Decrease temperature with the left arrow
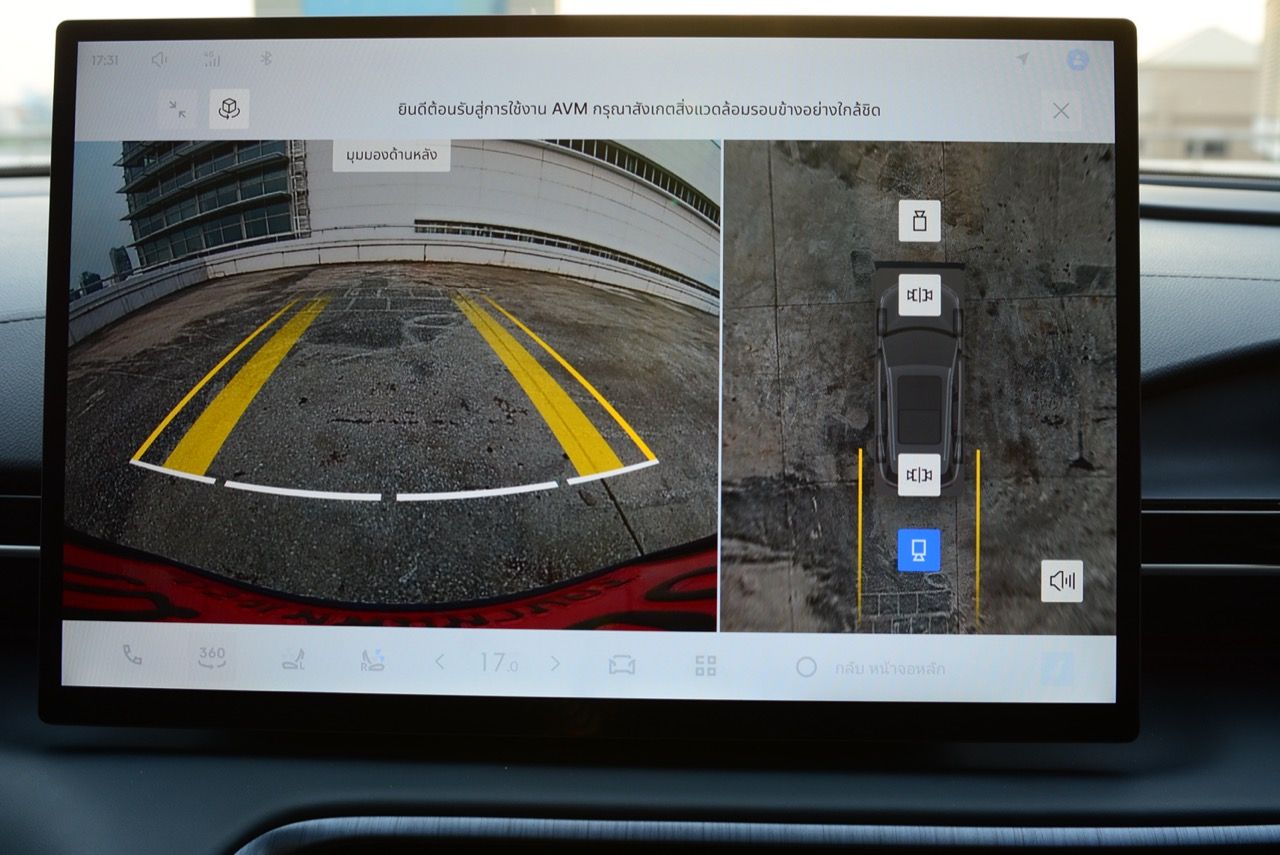The width and height of the screenshot is (1280, 855). (439, 662)
